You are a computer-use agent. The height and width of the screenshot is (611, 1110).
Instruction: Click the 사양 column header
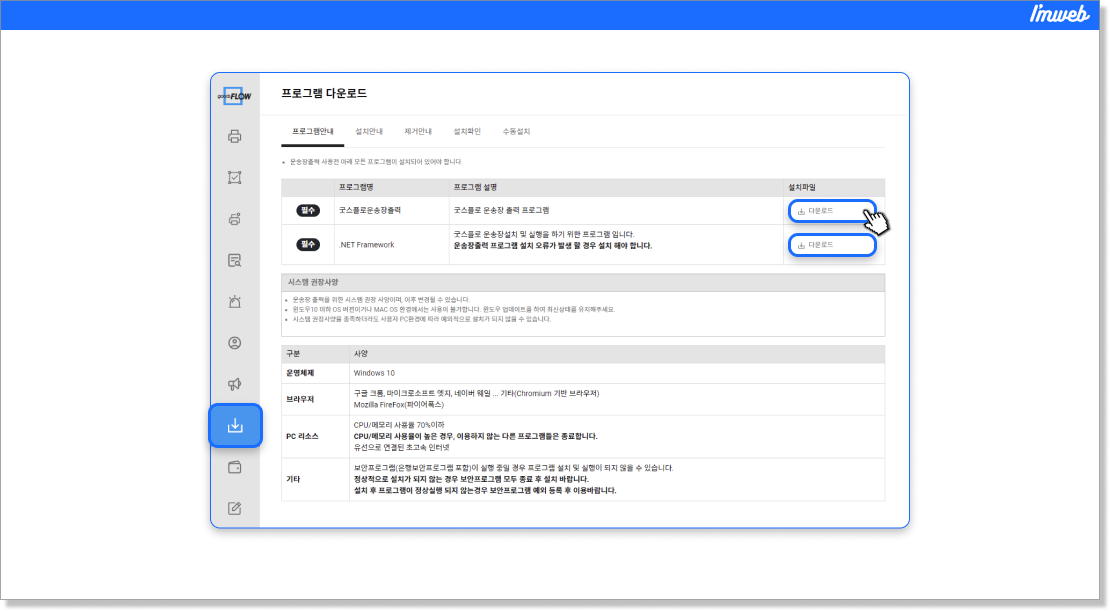click(361, 354)
